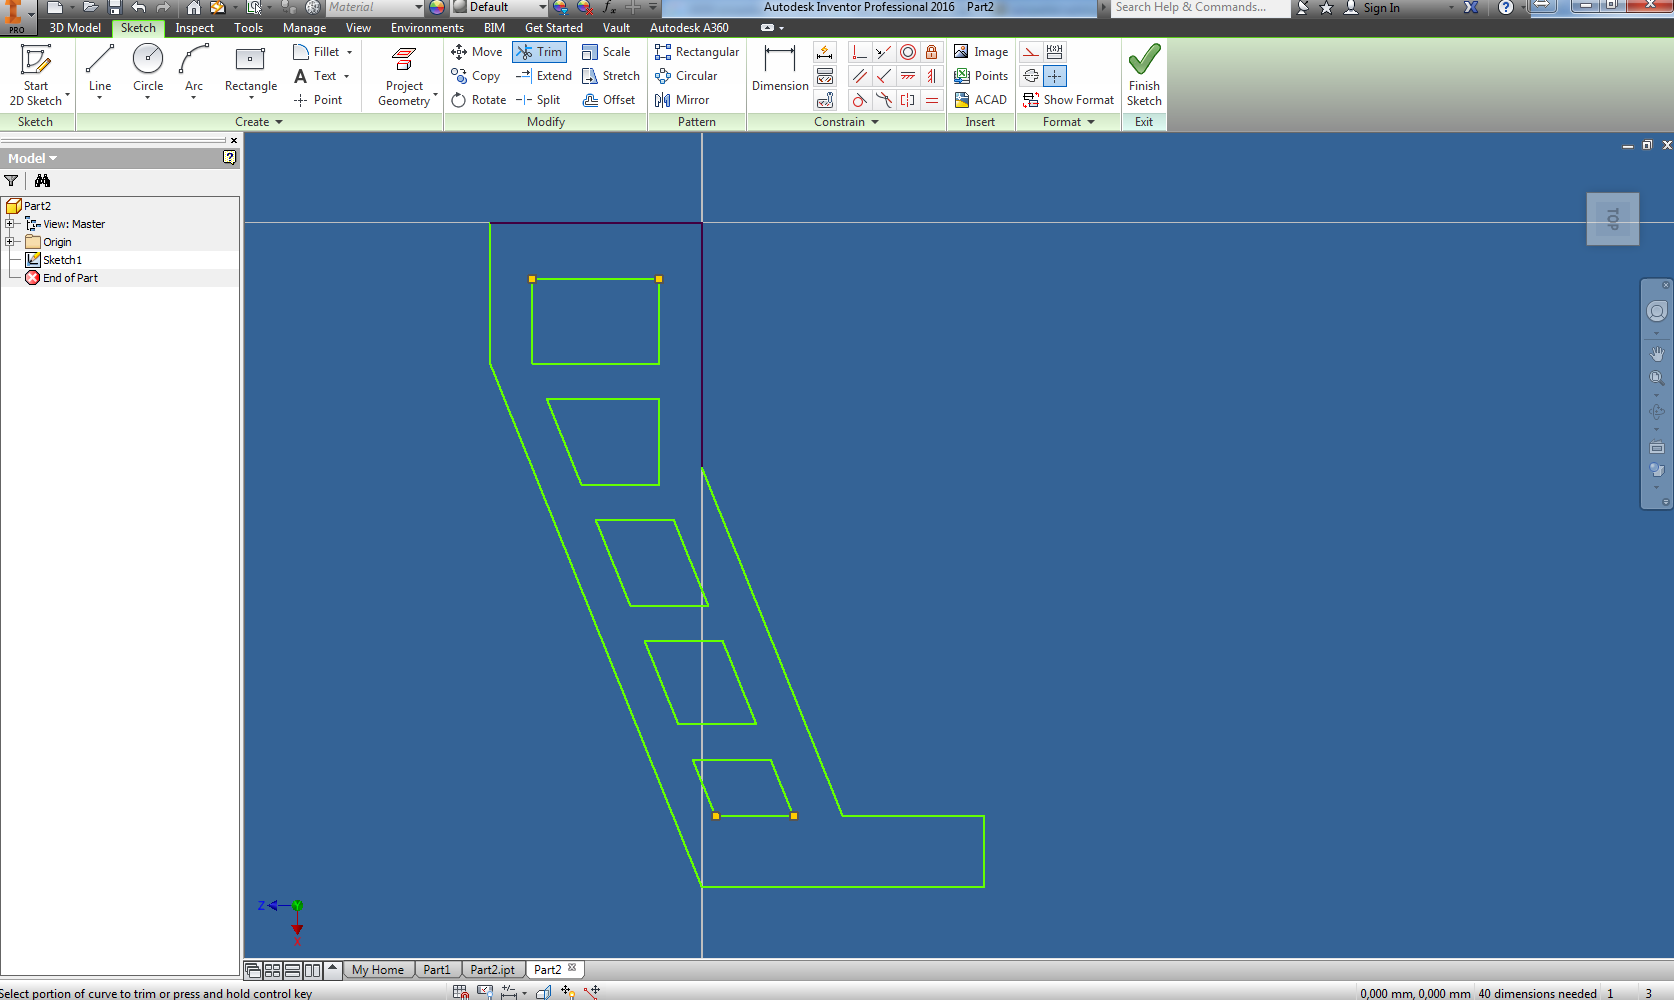Viewport: 1674px width, 1000px height.
Task: Expand View: Master node
Action: pos(10,224)
